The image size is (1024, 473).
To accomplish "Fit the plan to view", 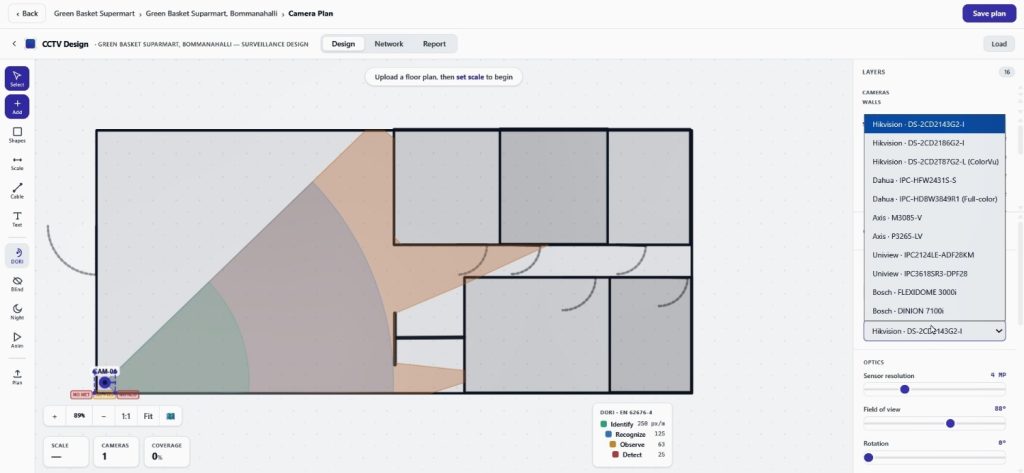I will pos(148,416).
